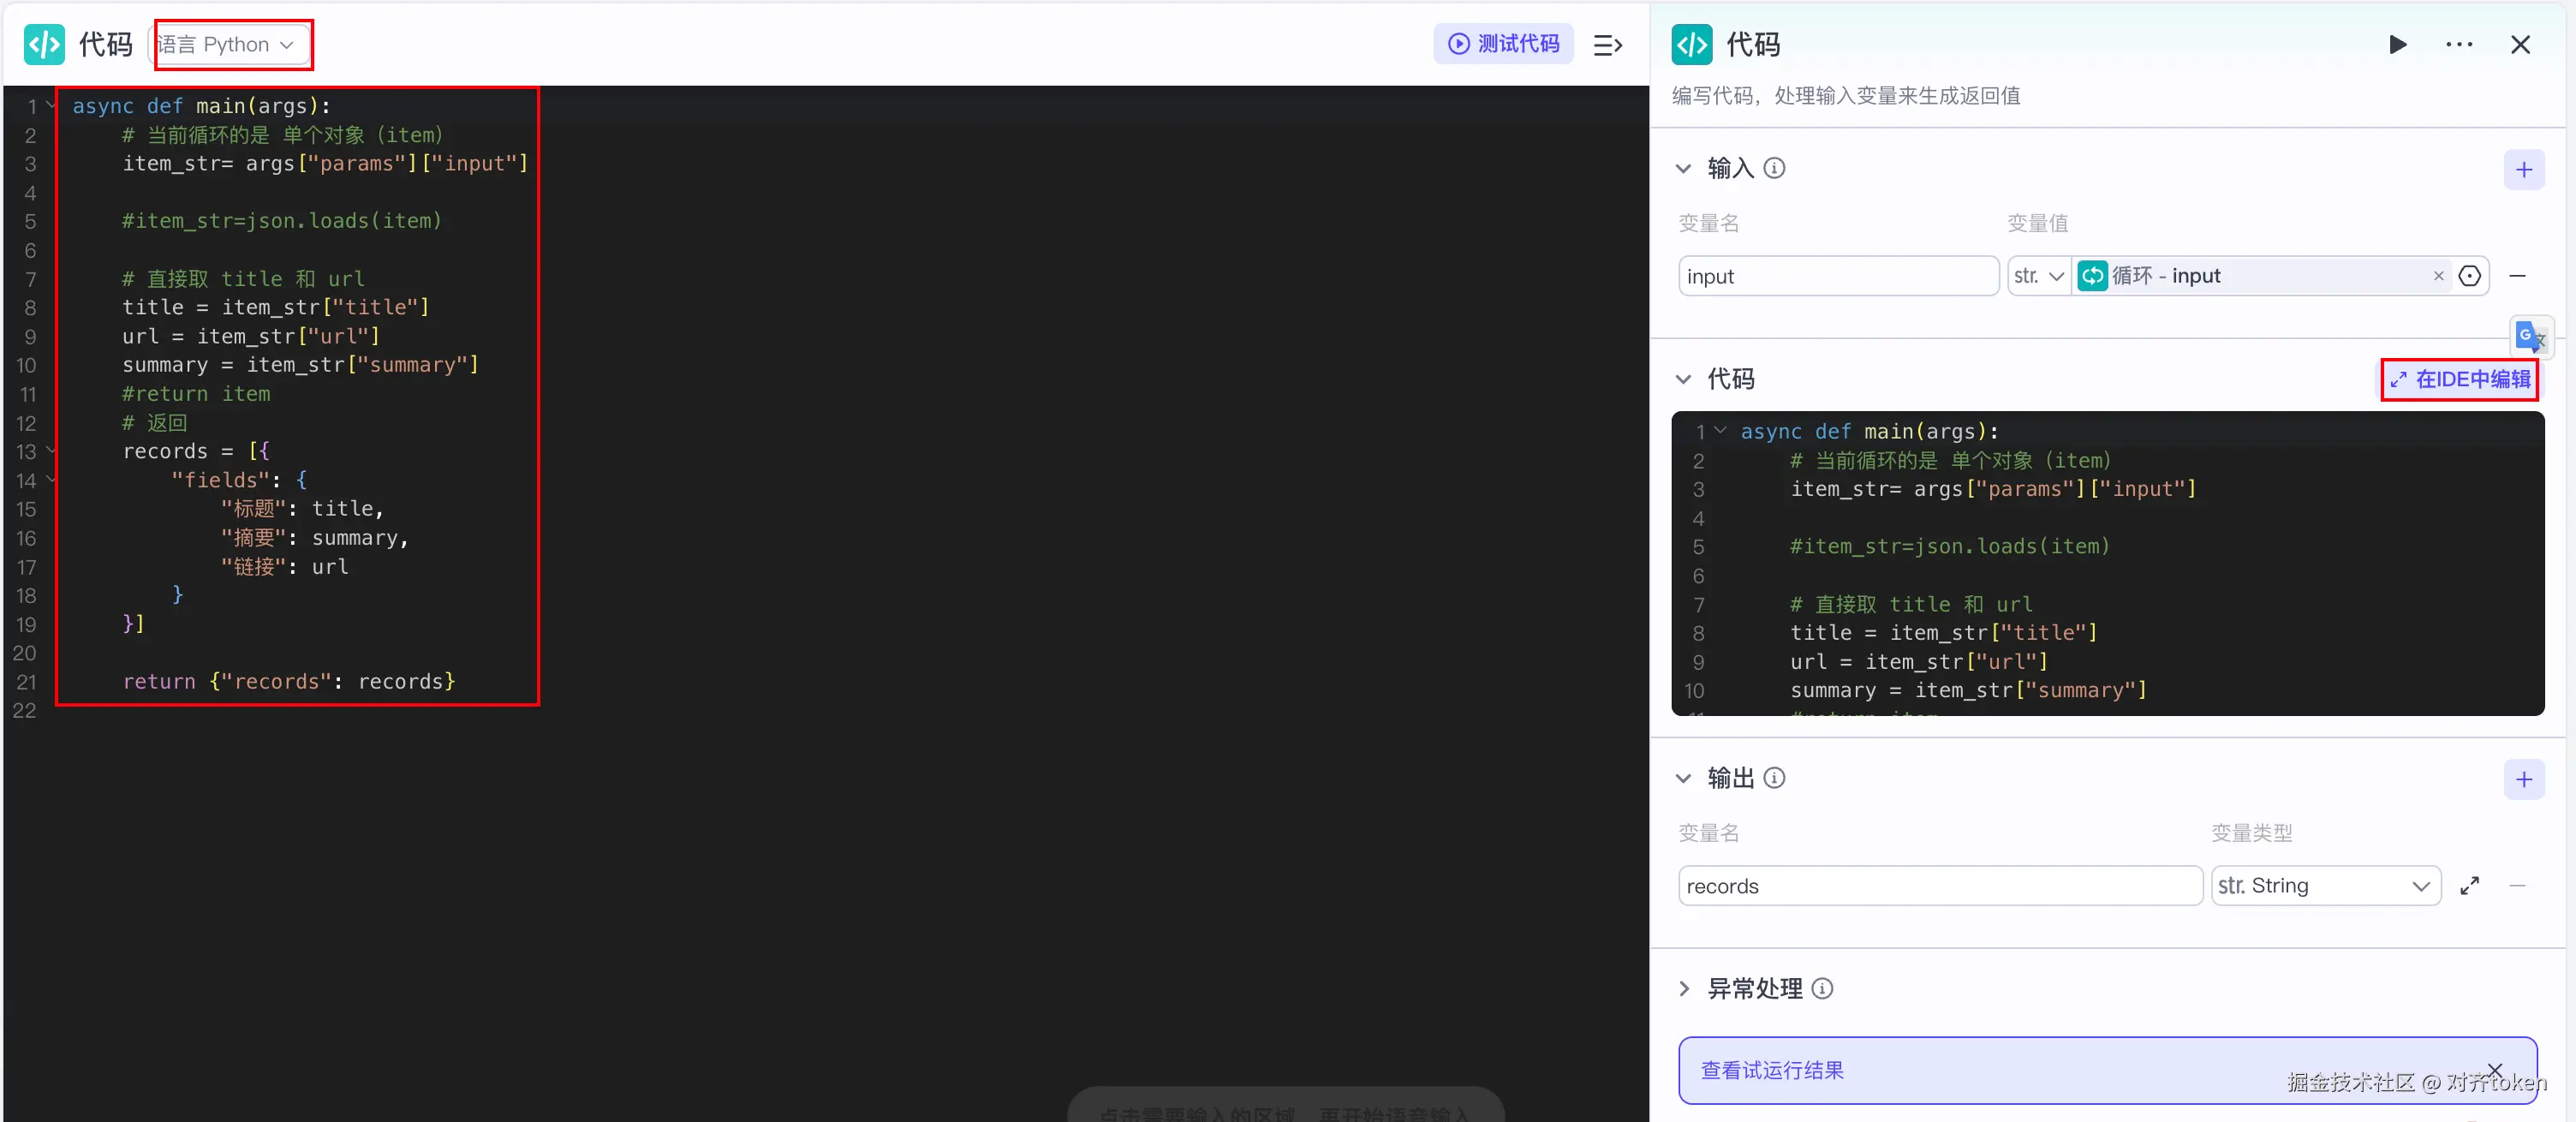
Task: Expand the 异常处理 section
Action: coord(1684,989)
